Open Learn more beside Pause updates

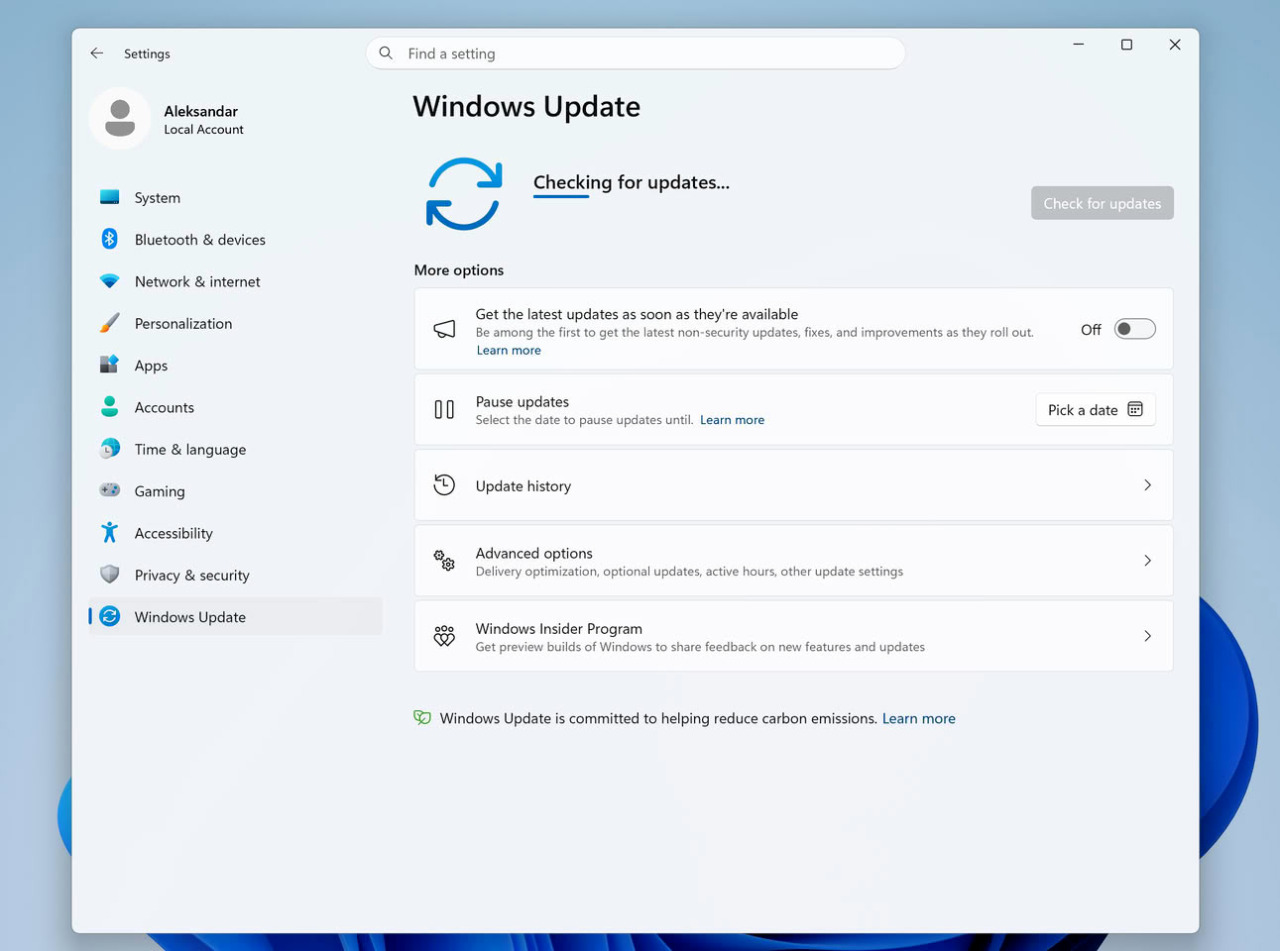(x=732, y=420)
